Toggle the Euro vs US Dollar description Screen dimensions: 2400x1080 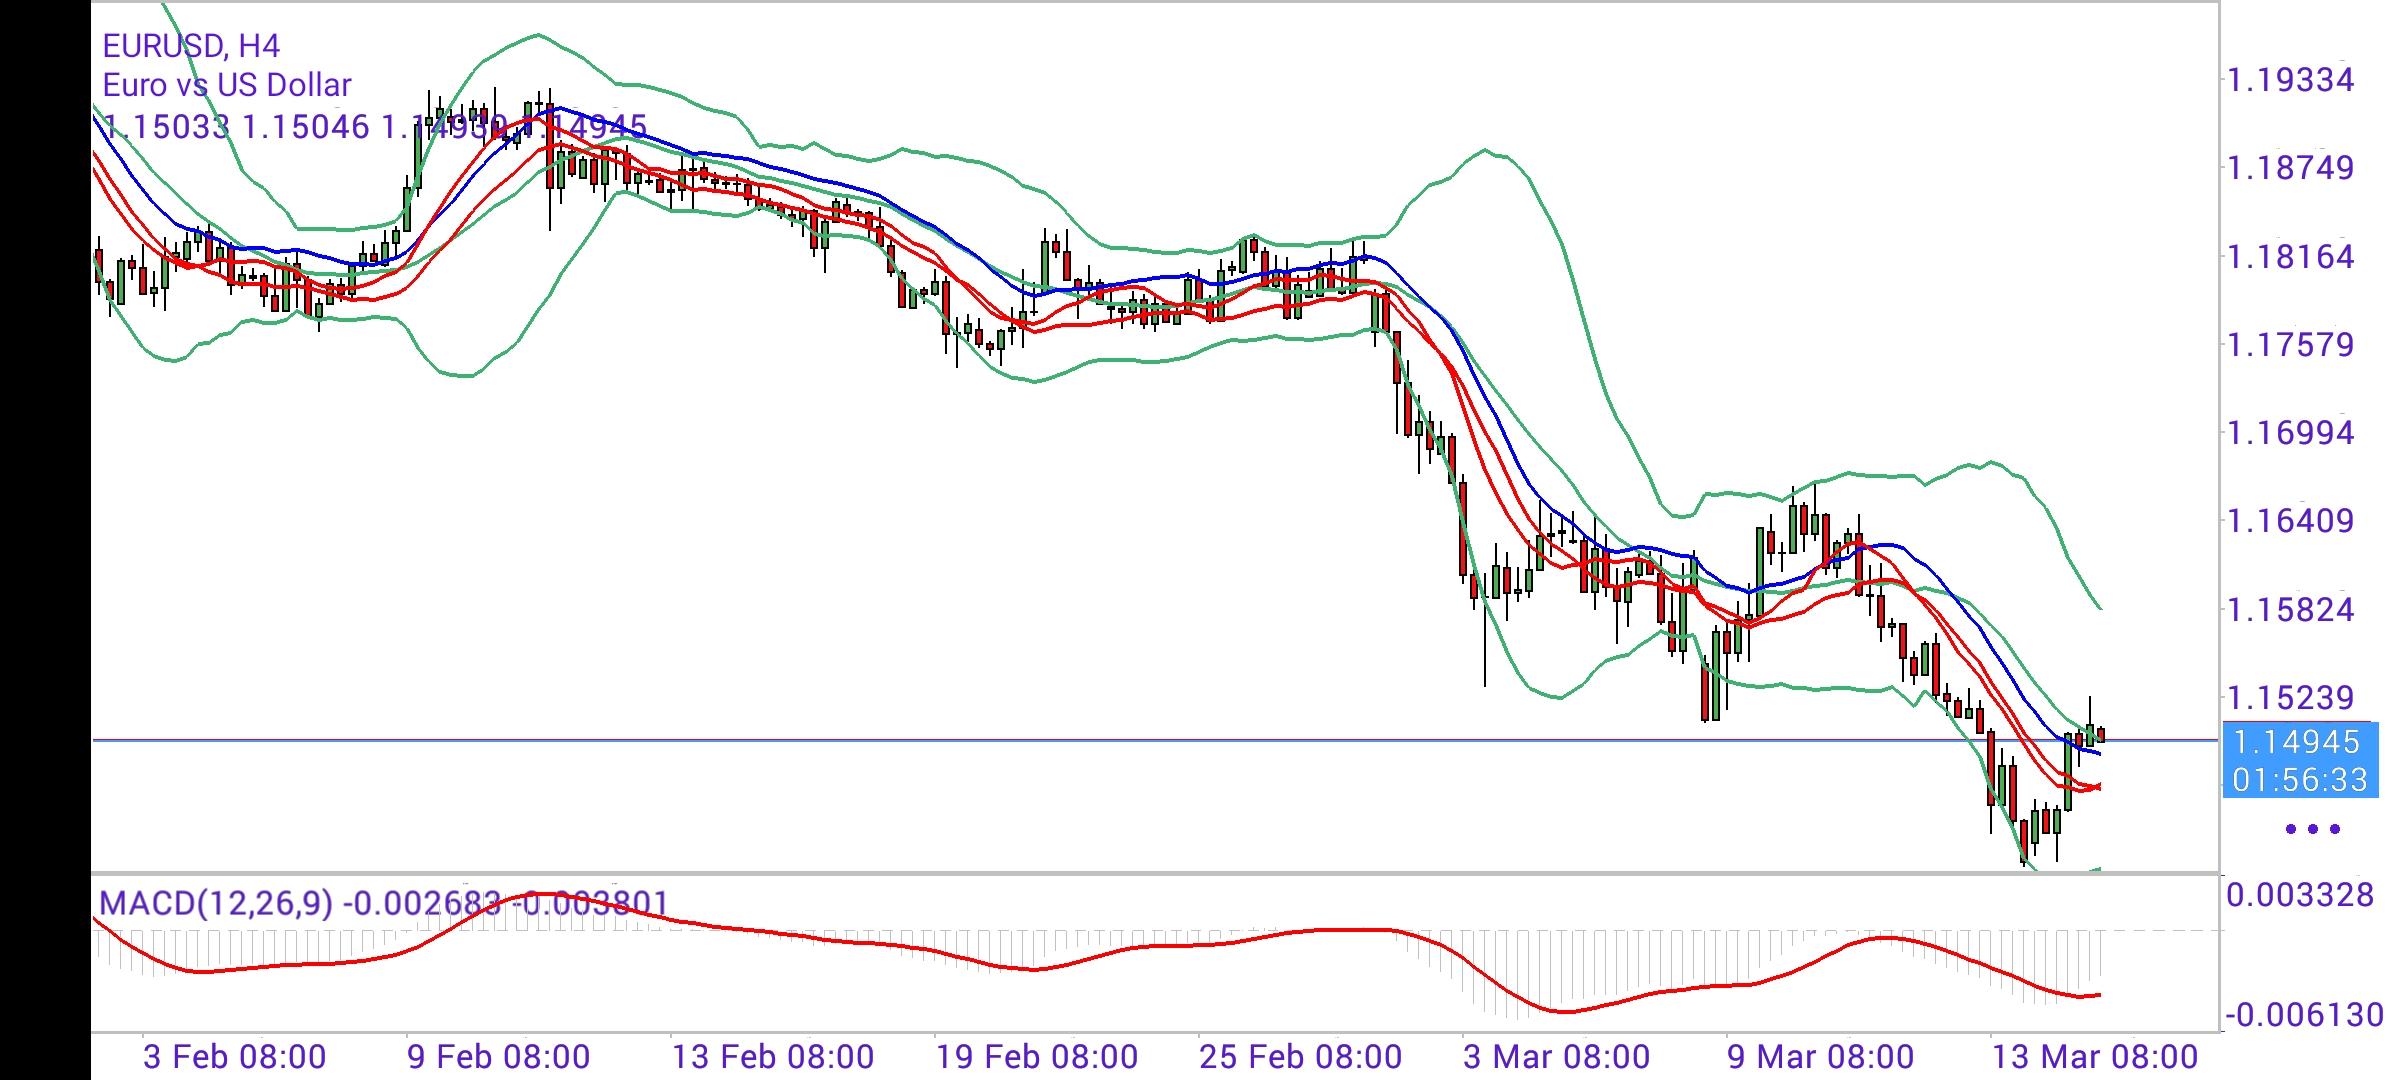click(x=225, y=85)
